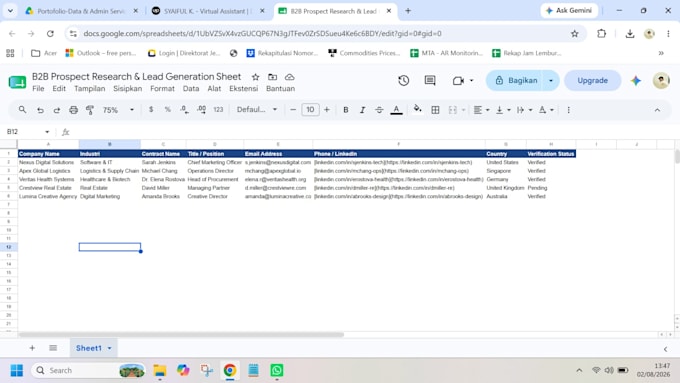Open the Windows Start menu
Image resolution: width=680 pixels, height=383 pixels.
tap(17, 370)
